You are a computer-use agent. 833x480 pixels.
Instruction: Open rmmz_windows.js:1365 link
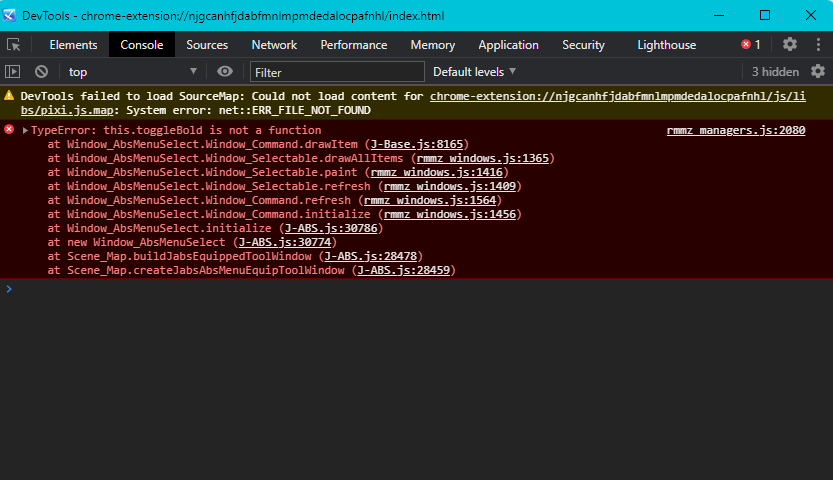click(482, 158)
